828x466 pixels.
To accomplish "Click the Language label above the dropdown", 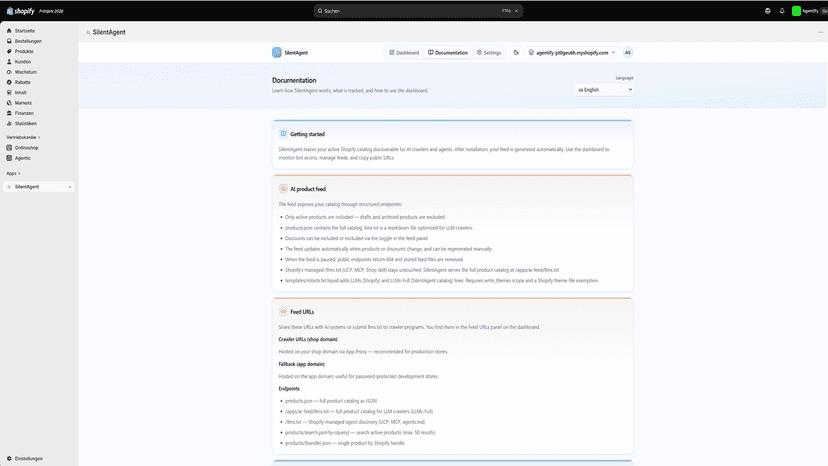I will pyautogui.click(x=624, y=78).
